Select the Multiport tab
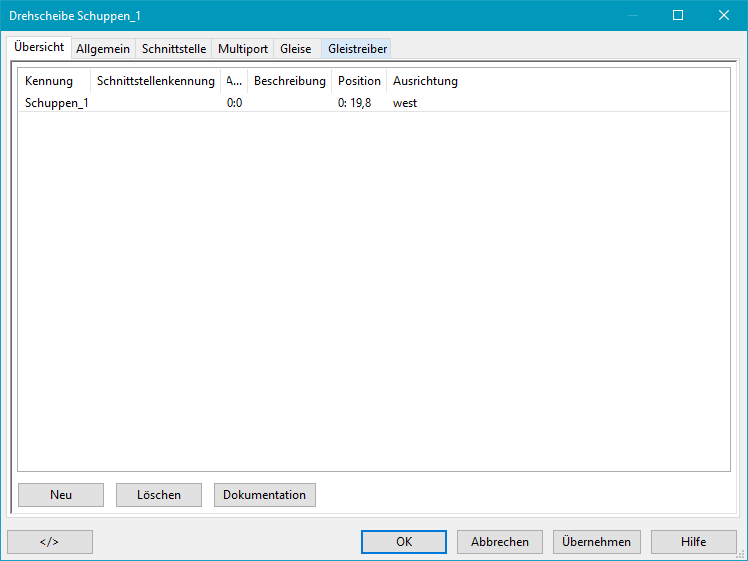Screen dimensions: 748x561 click(x=243, y=48)
